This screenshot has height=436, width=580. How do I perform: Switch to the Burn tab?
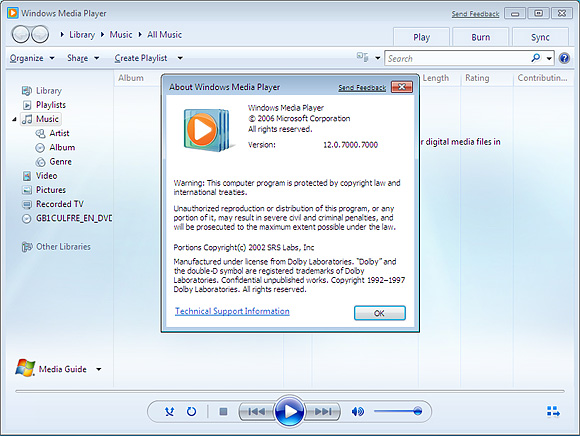click(480, 37)
